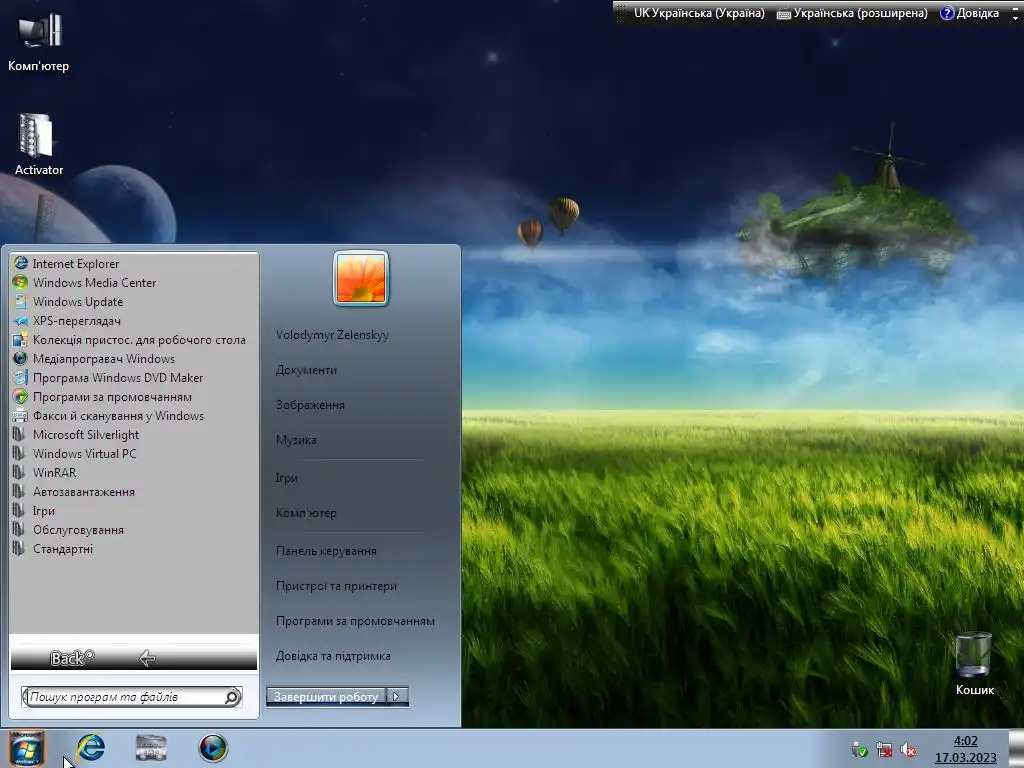Click the Internet Explorer icon in the programs list
The width and height of the screenshot is (1024, 768).
(21, 263)
